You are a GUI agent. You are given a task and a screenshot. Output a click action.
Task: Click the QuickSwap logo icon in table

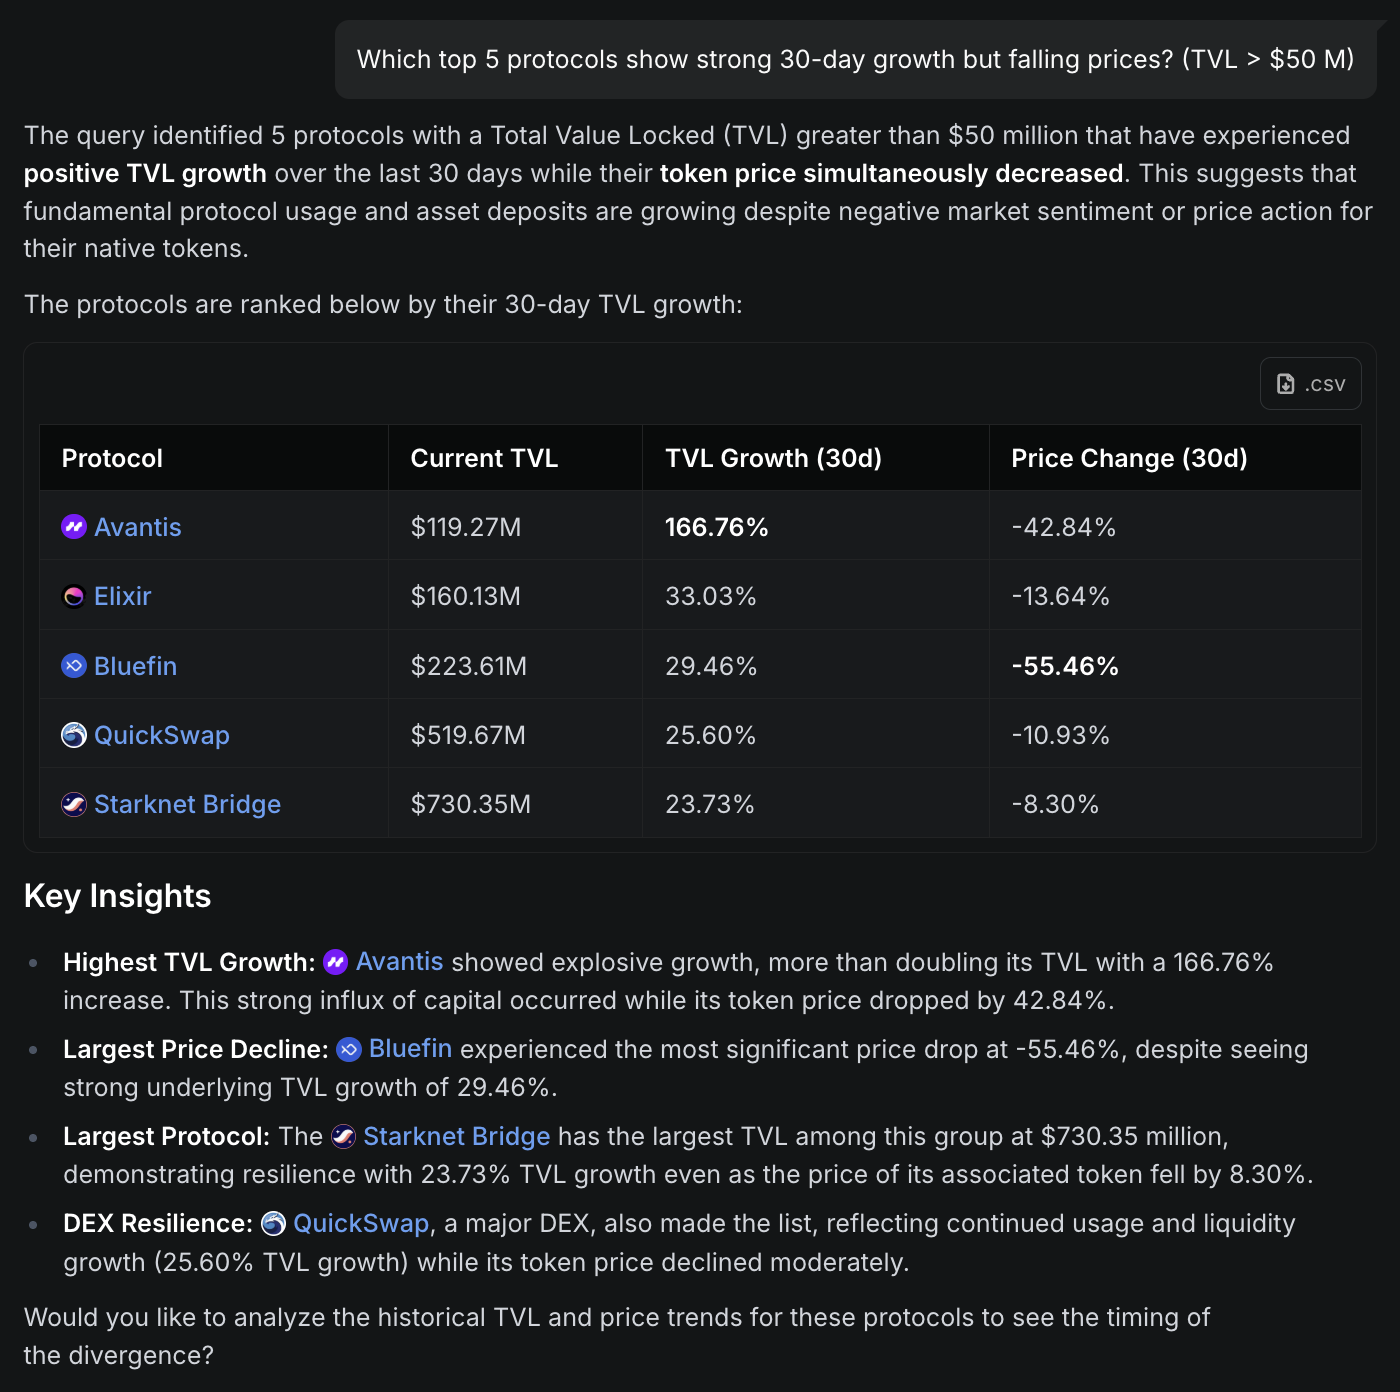coord(74,735)
